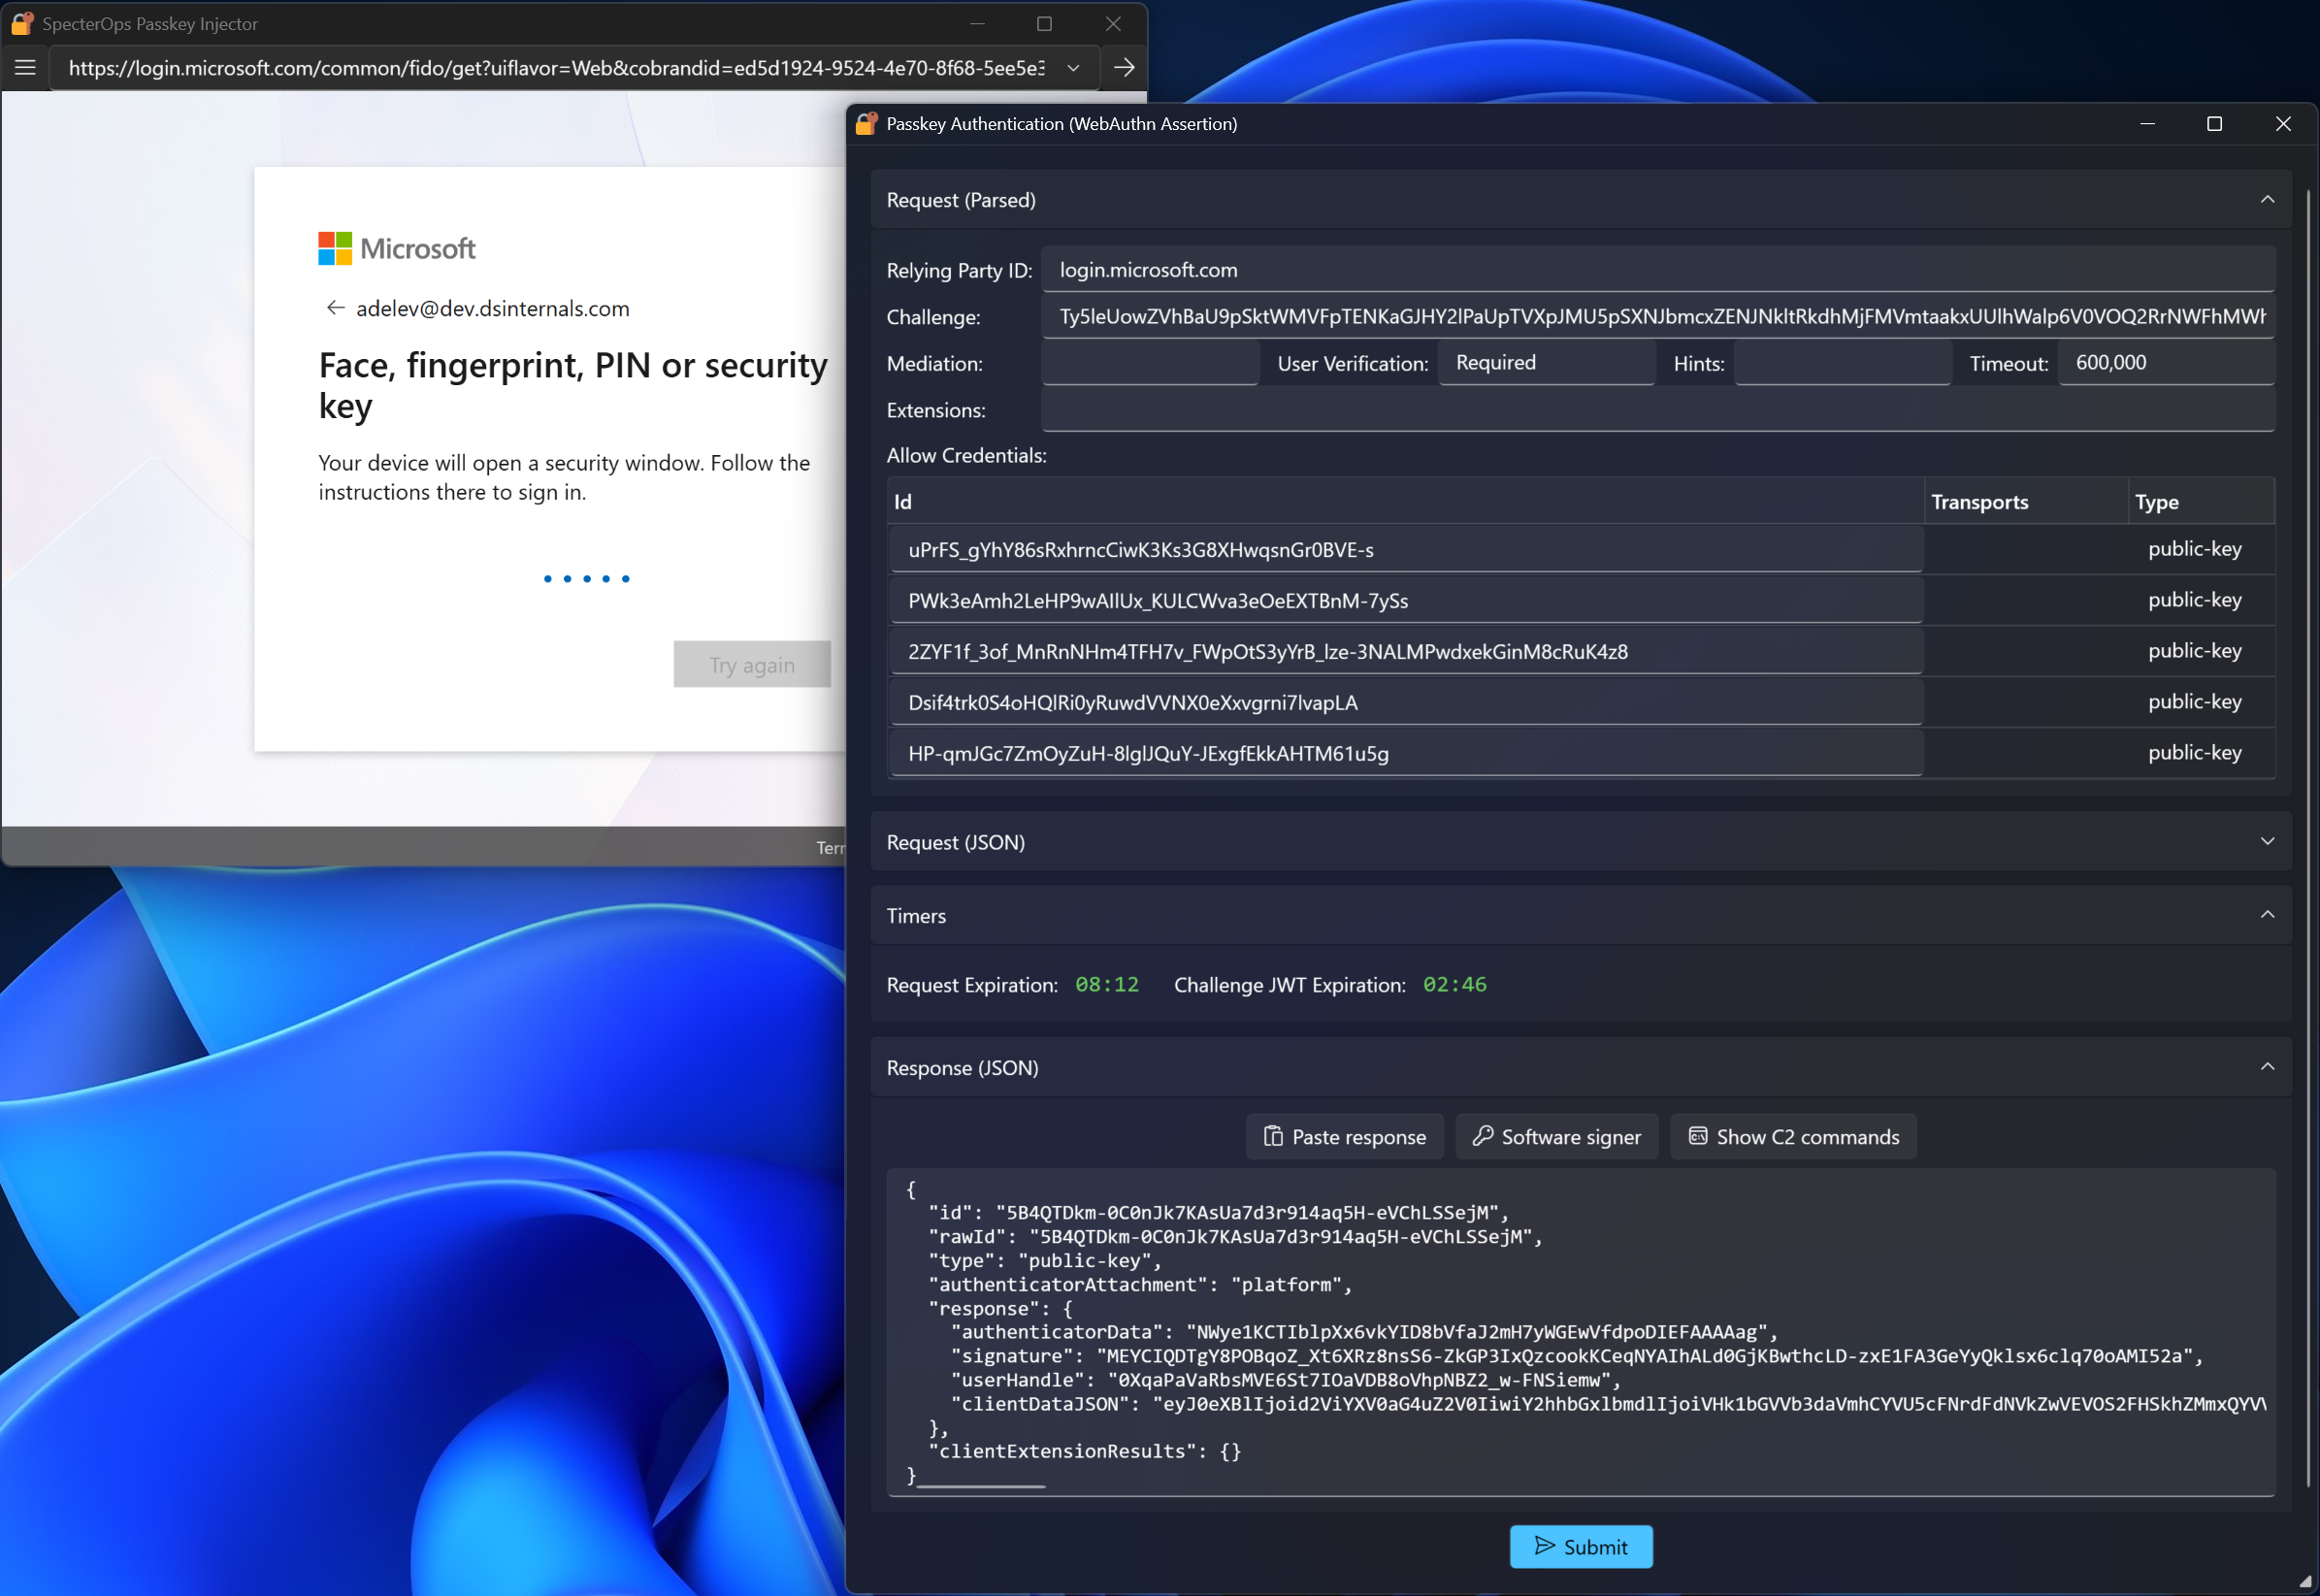Click the Submit button

pyautogui.click(x=1581, y=1547)
